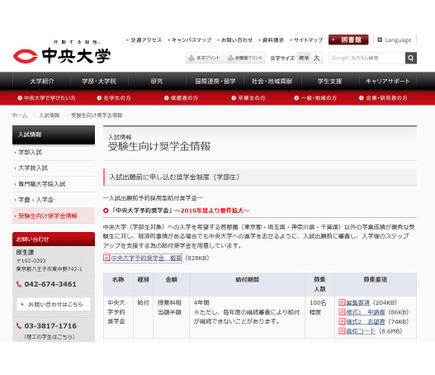
Task: Open the 研究 menu
Action: (157, 81)
